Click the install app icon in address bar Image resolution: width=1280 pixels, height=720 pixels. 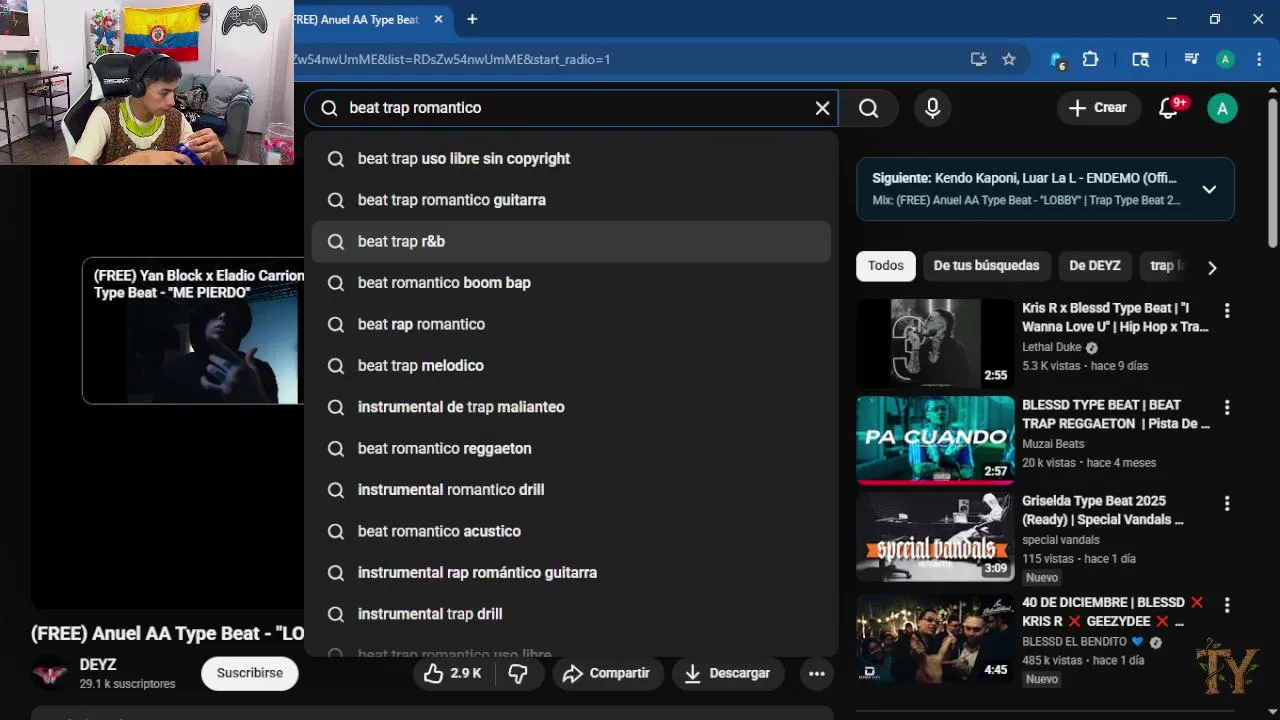pos(978,59)
